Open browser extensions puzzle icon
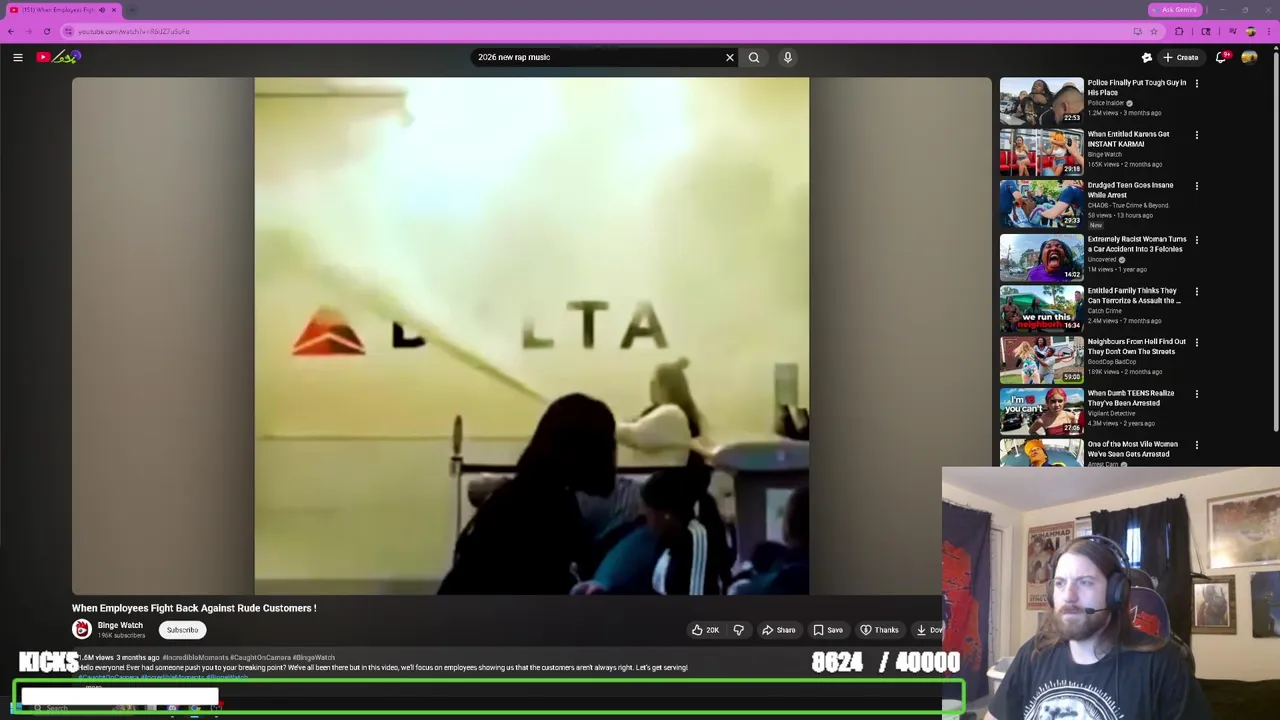The width and height of the screenshot is (1280, 720). [x=1179, y=31]
